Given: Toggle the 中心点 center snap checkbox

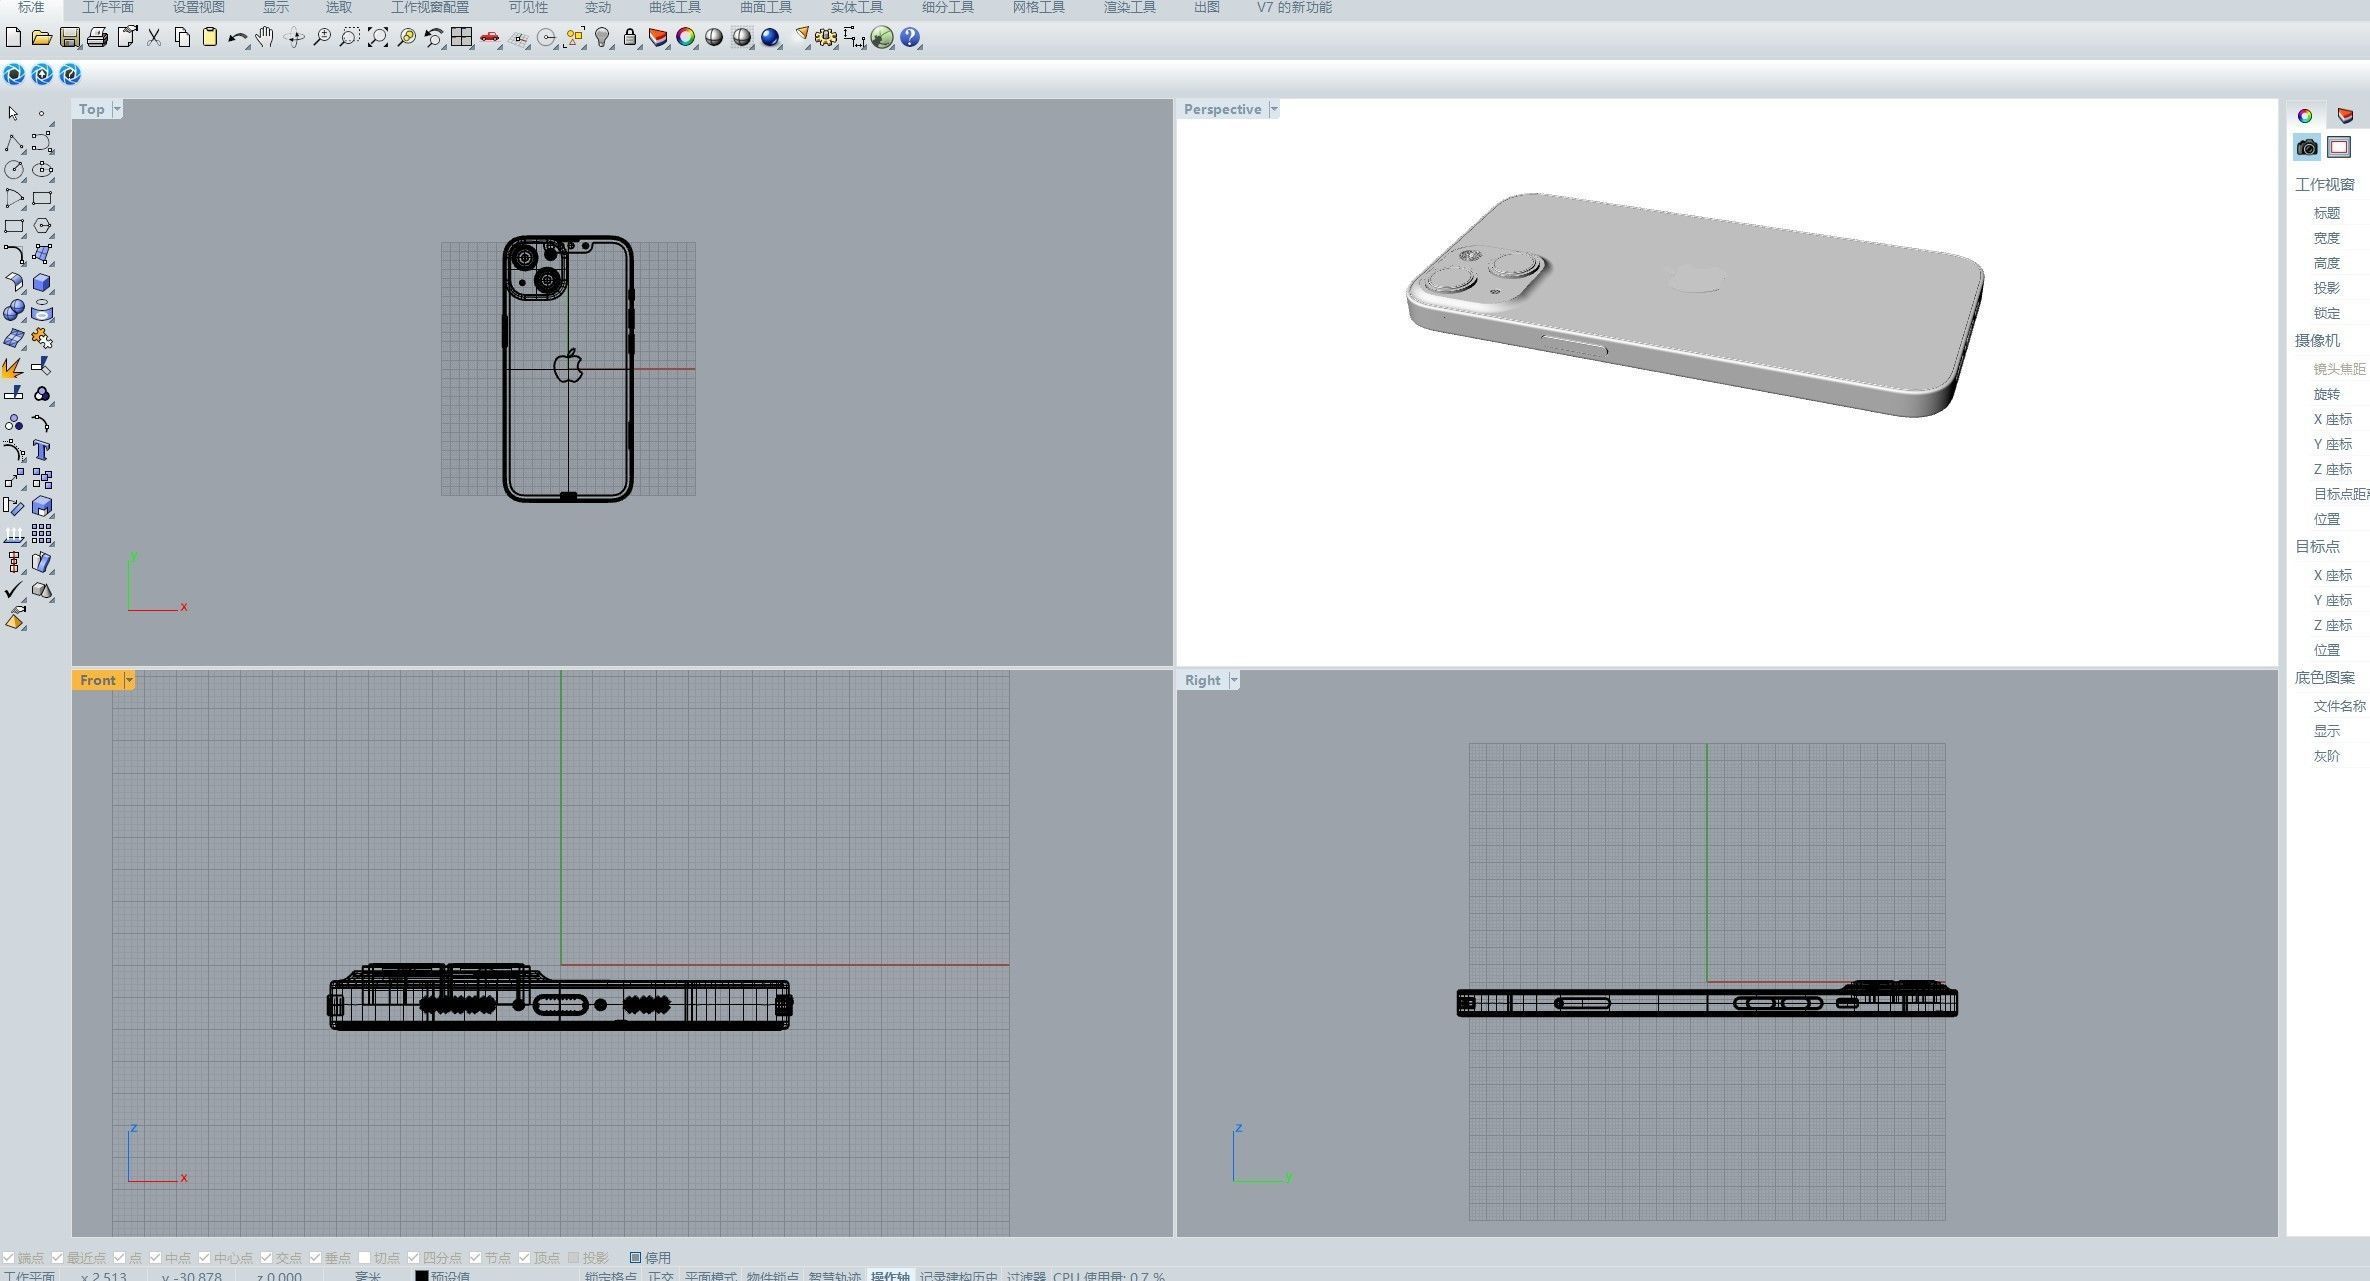Looking at the screenshot, I should pos(205,1258).
